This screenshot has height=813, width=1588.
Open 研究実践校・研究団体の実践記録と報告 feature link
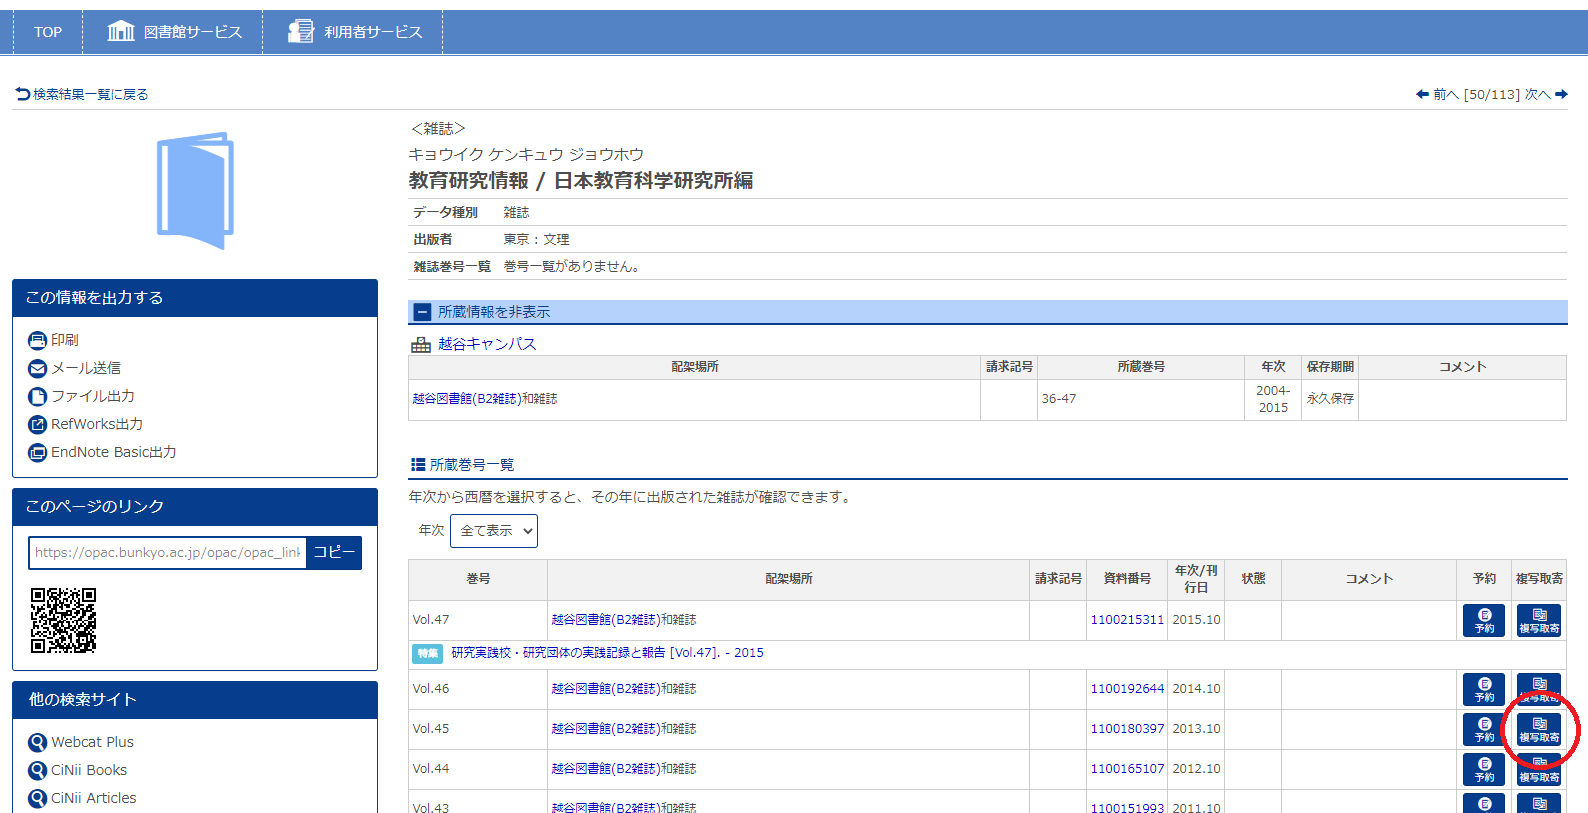(607, 653)
